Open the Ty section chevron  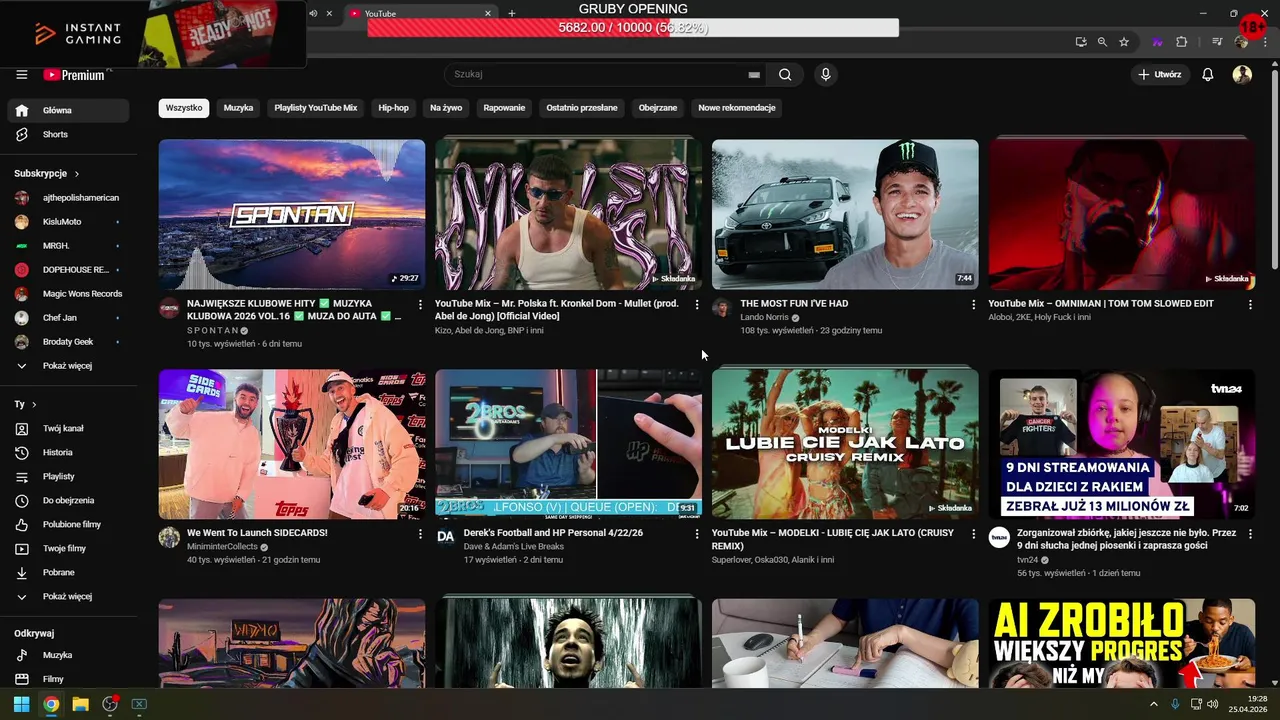coord(34,404)
